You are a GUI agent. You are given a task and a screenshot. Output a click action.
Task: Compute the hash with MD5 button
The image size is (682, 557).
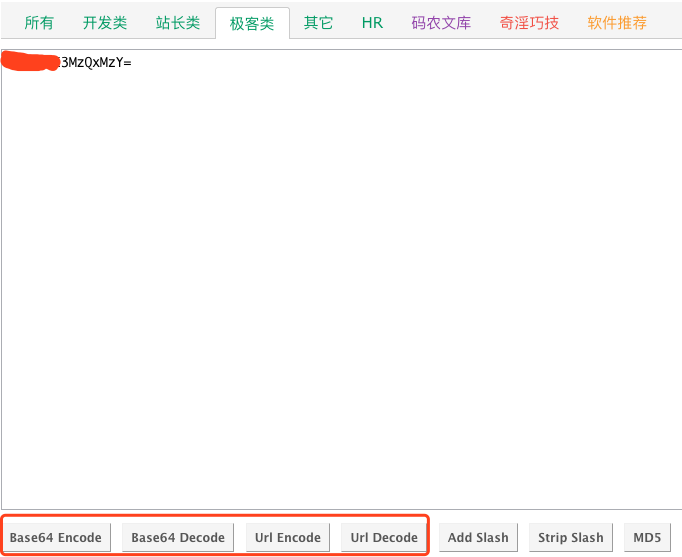pyautogui.click(x=647, y=537)
